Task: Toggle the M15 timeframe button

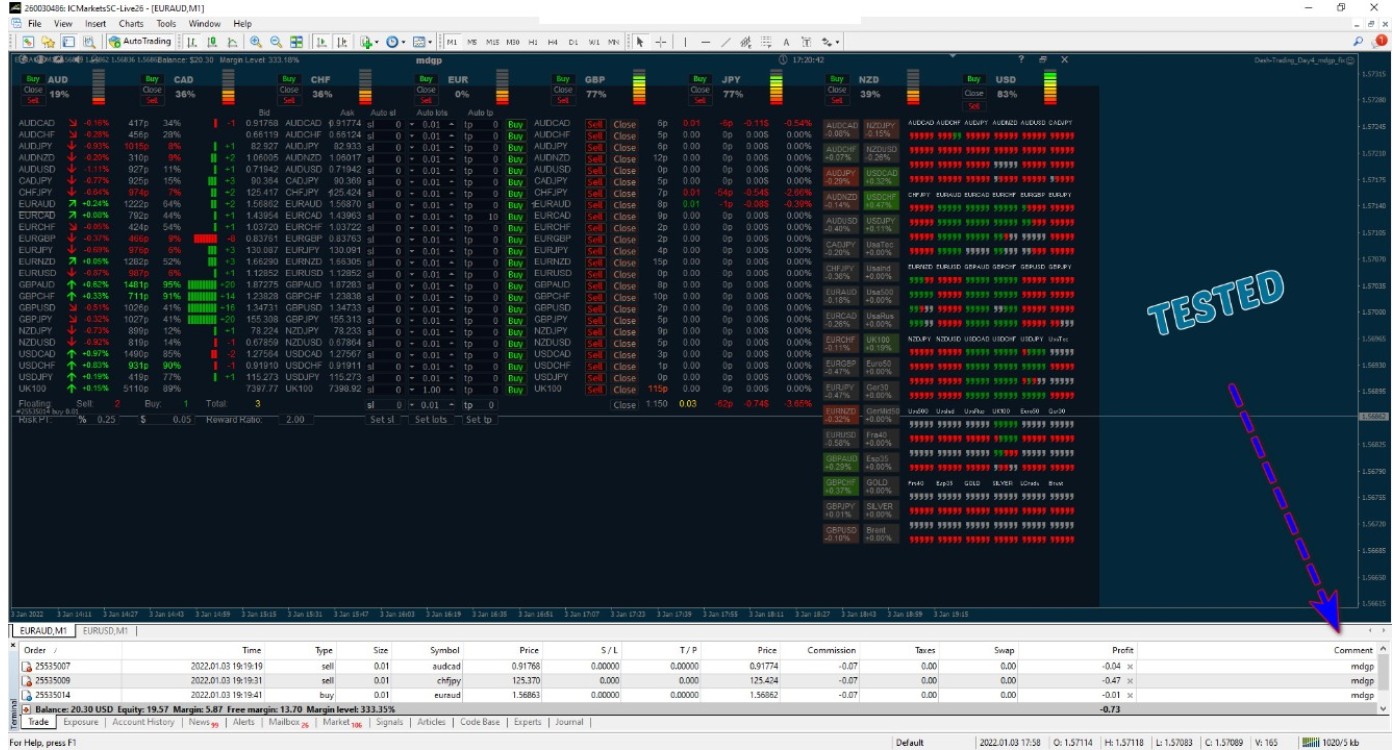Action: click(x=492, y=42)
